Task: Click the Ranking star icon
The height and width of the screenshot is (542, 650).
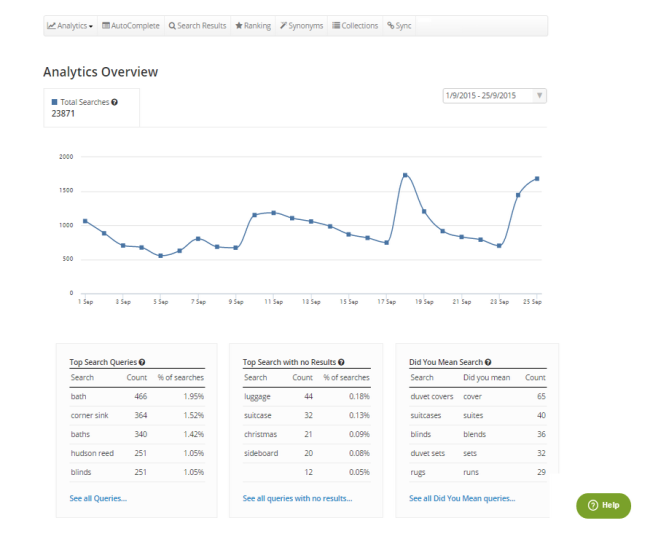Action: tap(239, 26)
